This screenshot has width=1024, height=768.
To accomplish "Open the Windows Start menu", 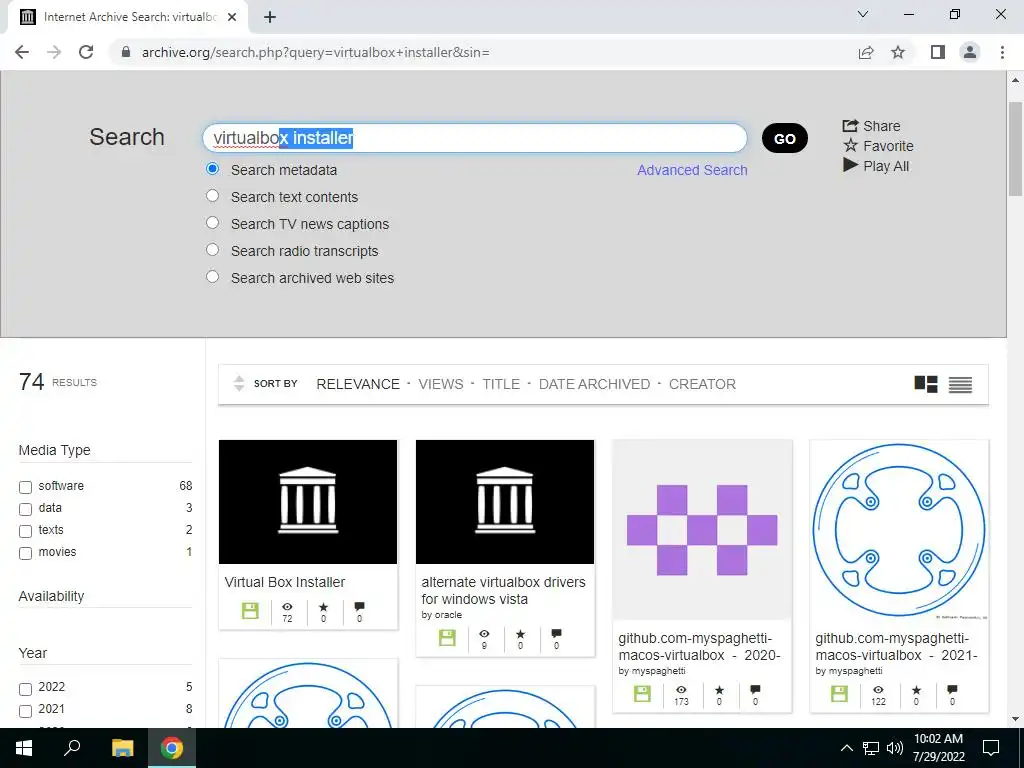I will tap(24, 748).
